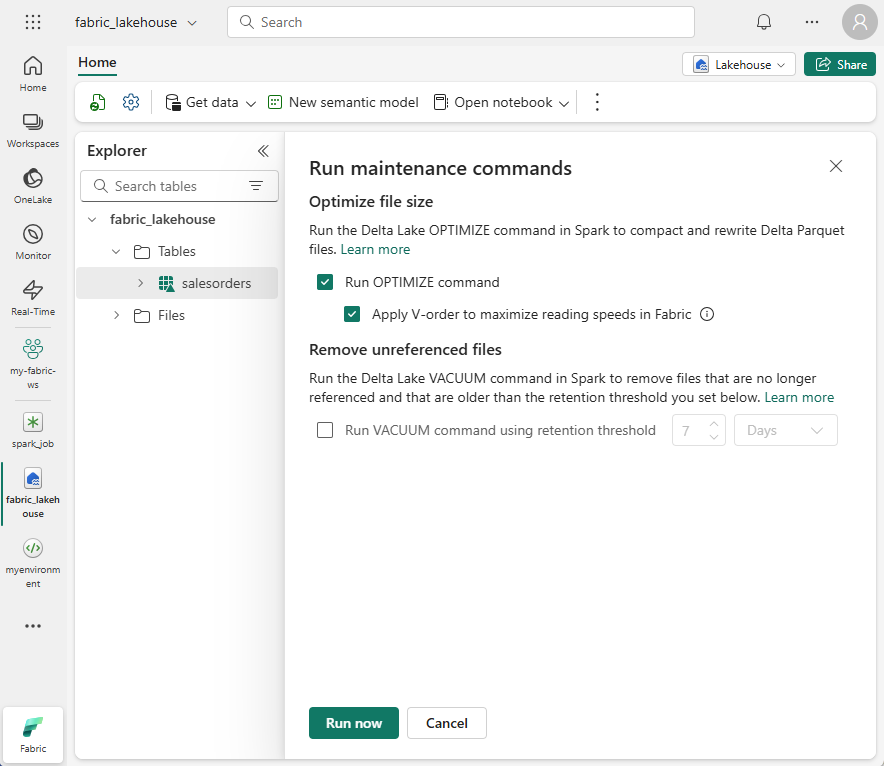Open Lakehouse mode switcher dropdown
Image resolution: width=884 pixels, height=766 pixels.
[x=739, y=64]
